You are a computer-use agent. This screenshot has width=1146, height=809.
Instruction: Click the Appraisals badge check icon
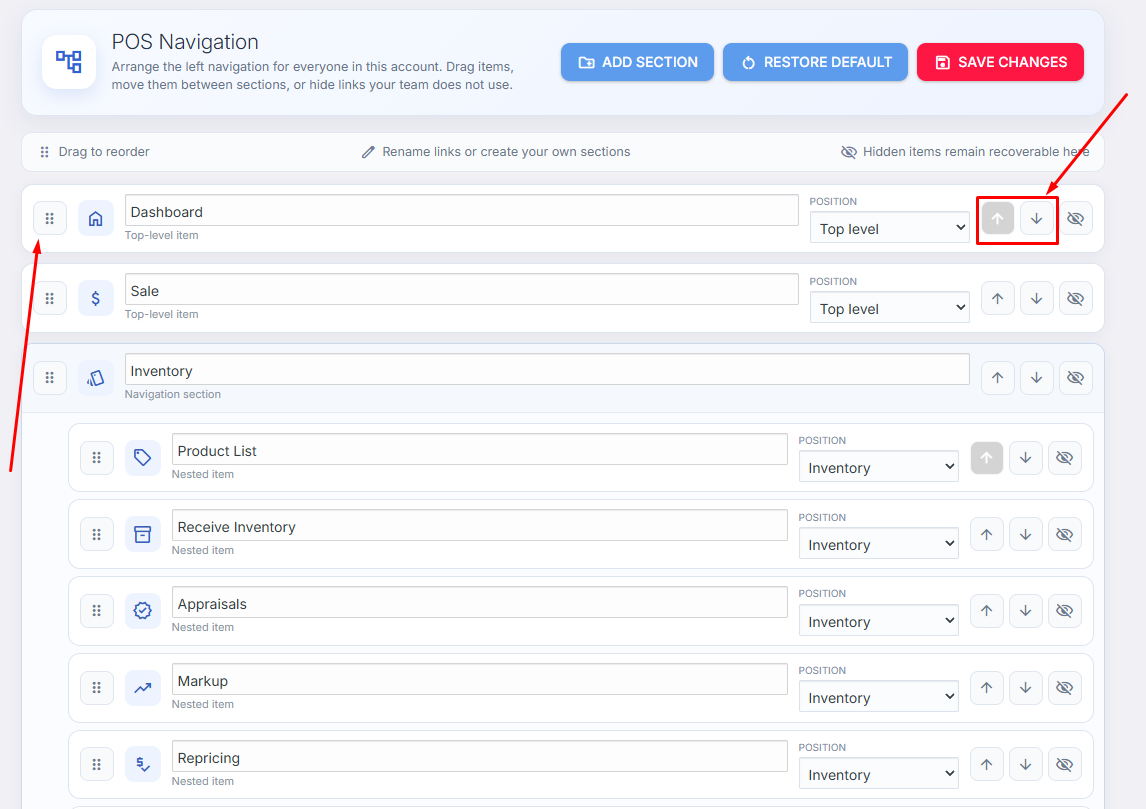pos(143,611)
